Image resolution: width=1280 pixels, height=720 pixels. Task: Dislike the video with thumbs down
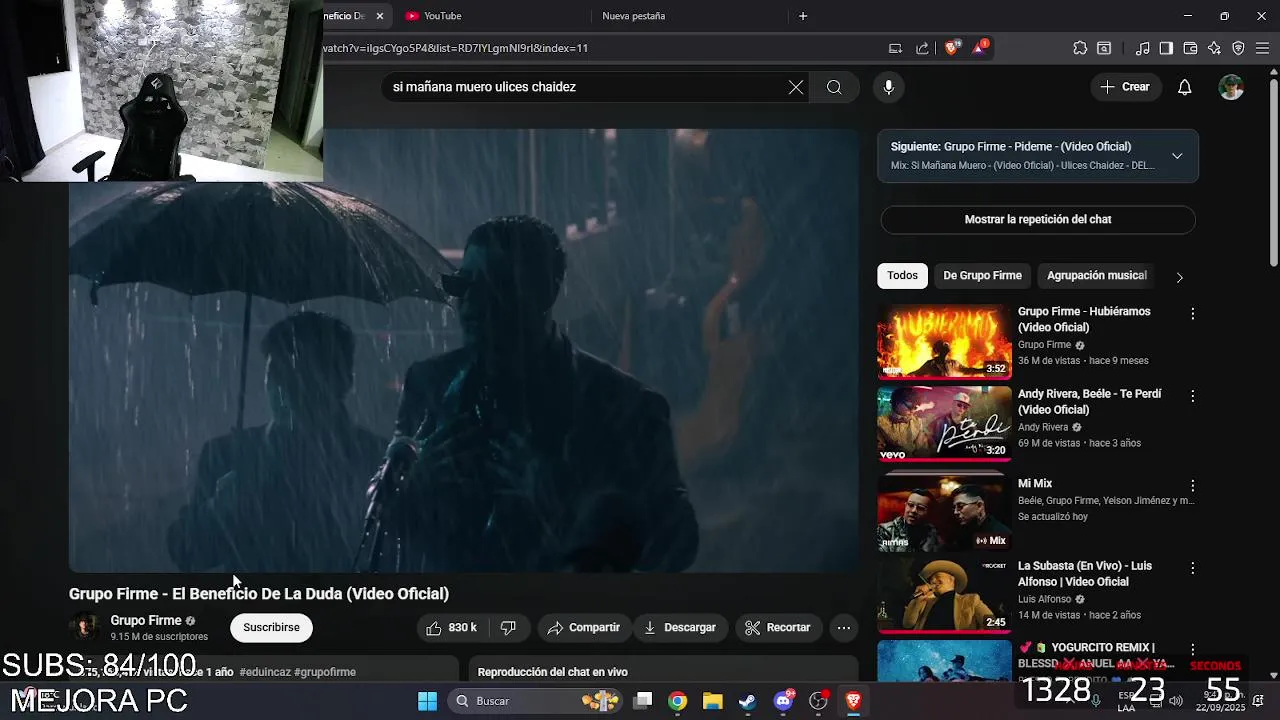point(508,628)
